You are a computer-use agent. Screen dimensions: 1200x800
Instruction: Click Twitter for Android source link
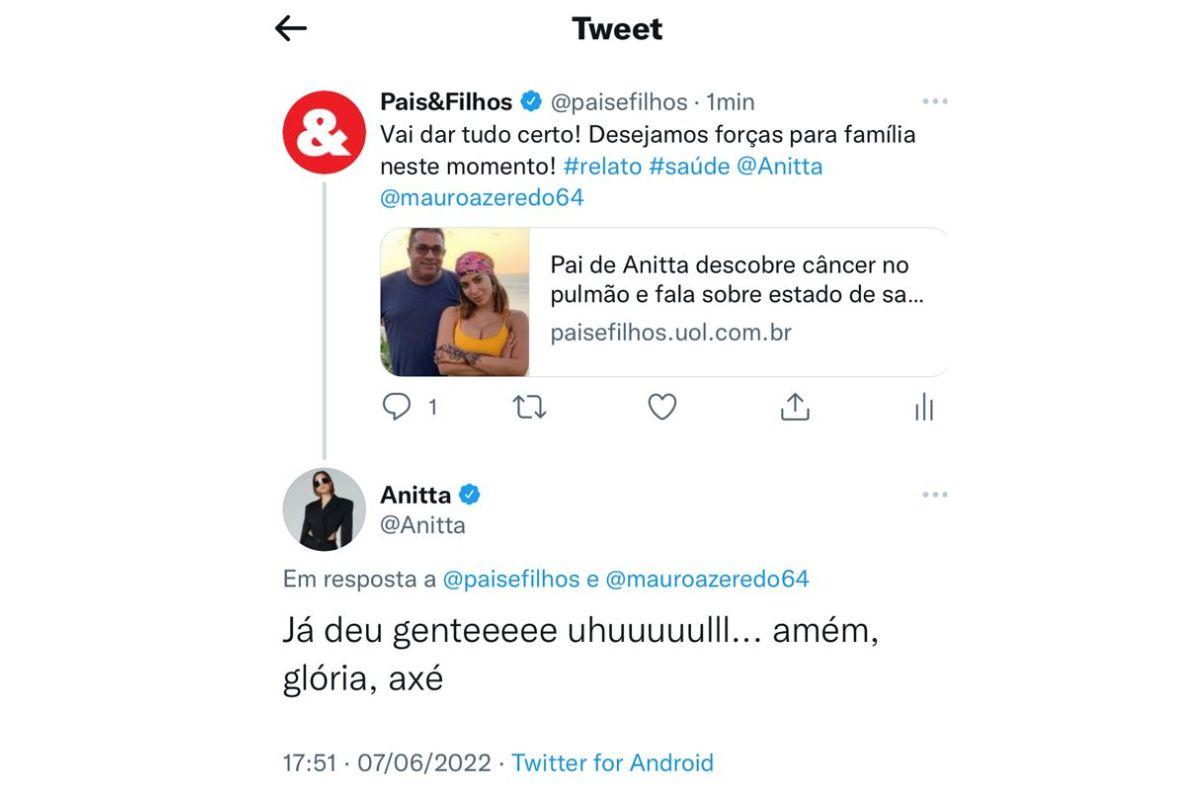[x=612, y=763]
